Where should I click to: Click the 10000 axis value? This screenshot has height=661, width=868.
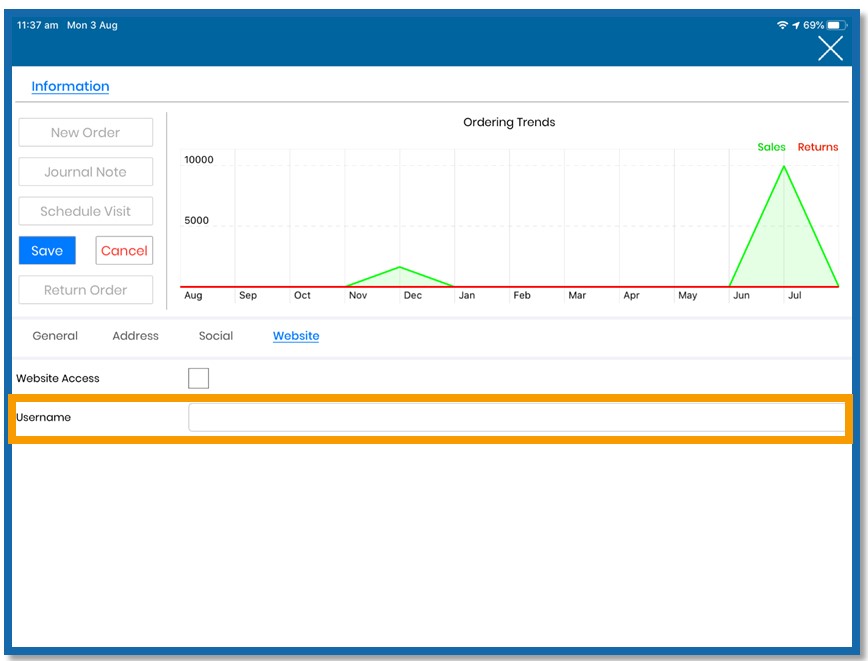pos(199,159)
